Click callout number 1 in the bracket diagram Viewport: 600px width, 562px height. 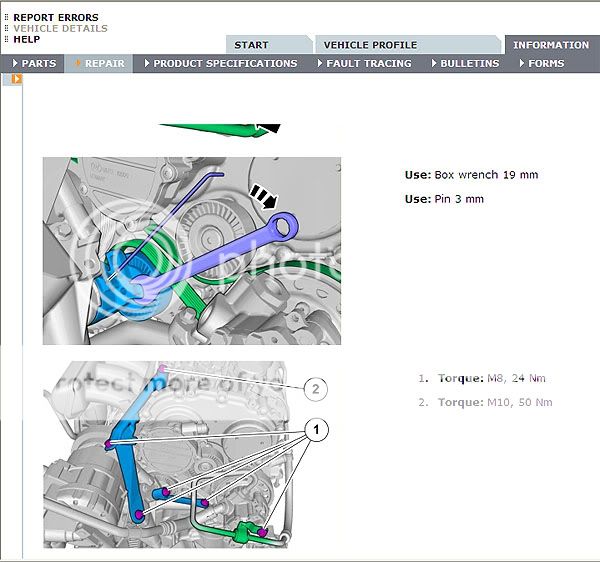316,431
